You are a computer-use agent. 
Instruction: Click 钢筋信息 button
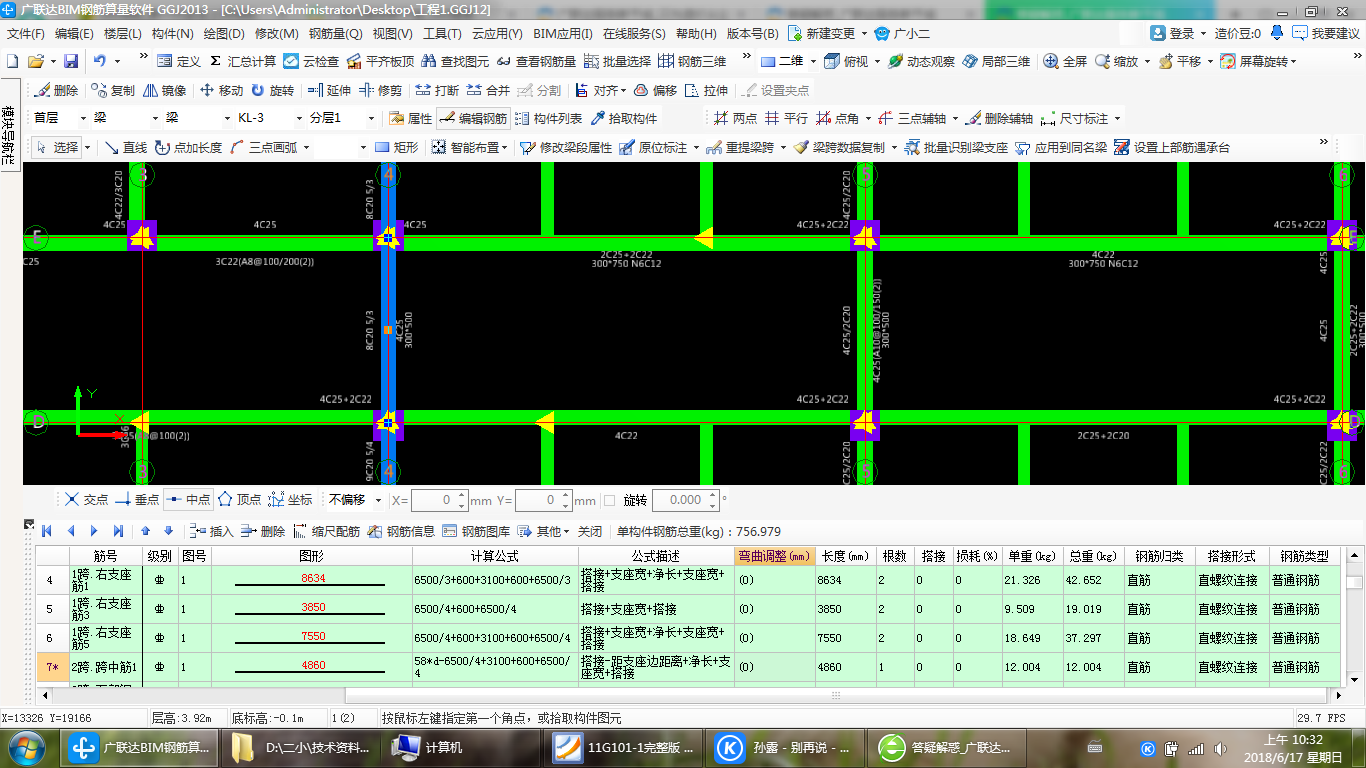coord(402,531)
